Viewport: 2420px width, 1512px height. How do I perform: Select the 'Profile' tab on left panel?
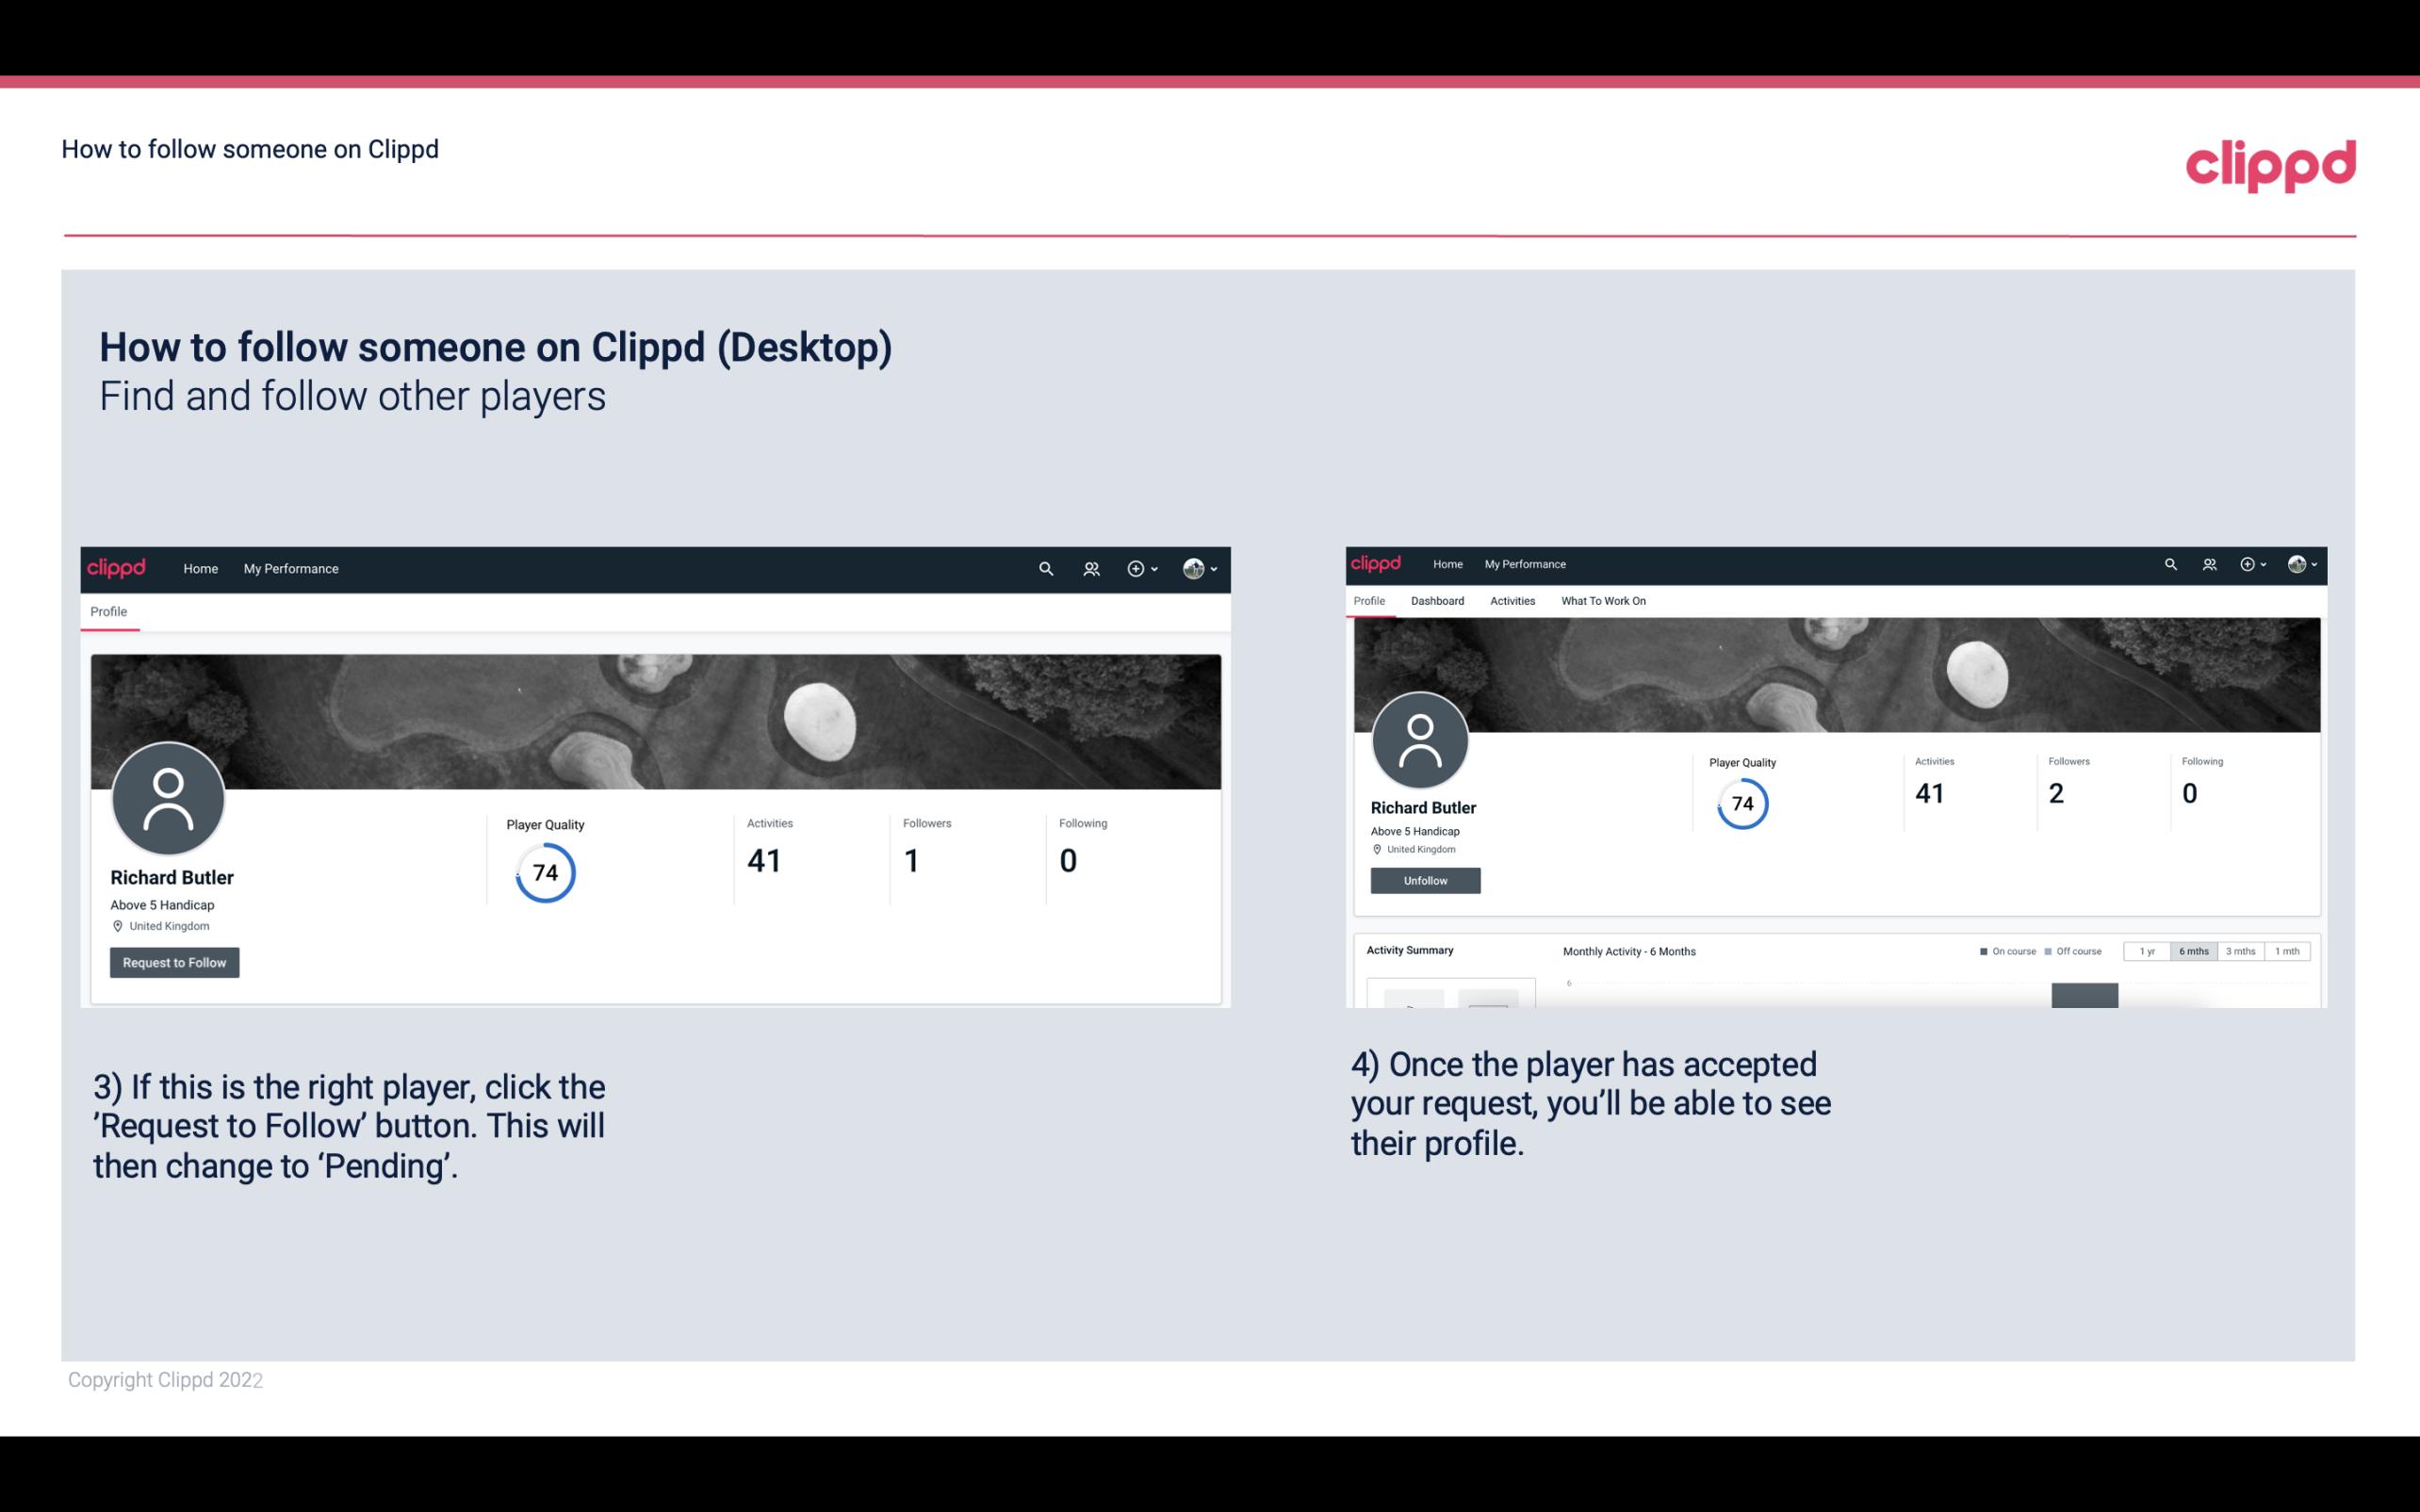point(108,611)
